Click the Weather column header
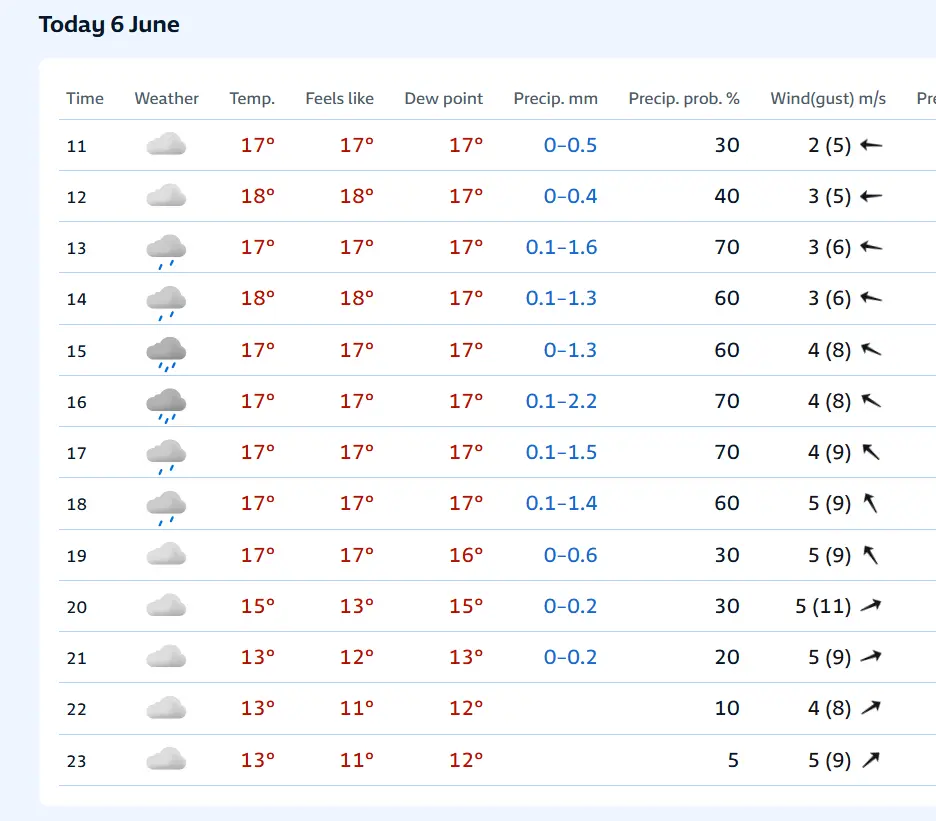The height and width of the screenshot is (821, 936). 167,98
